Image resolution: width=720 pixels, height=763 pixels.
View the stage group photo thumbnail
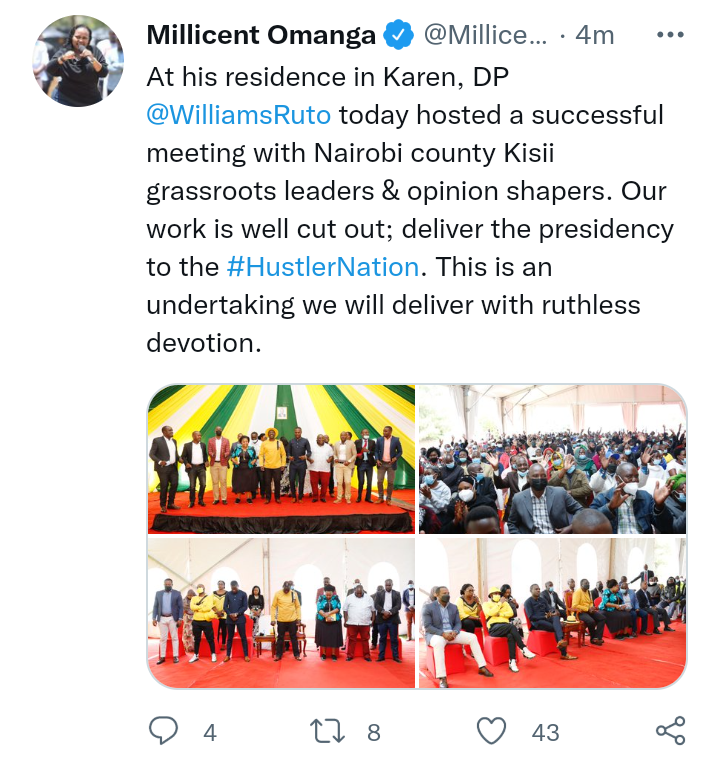click(281, 459)
